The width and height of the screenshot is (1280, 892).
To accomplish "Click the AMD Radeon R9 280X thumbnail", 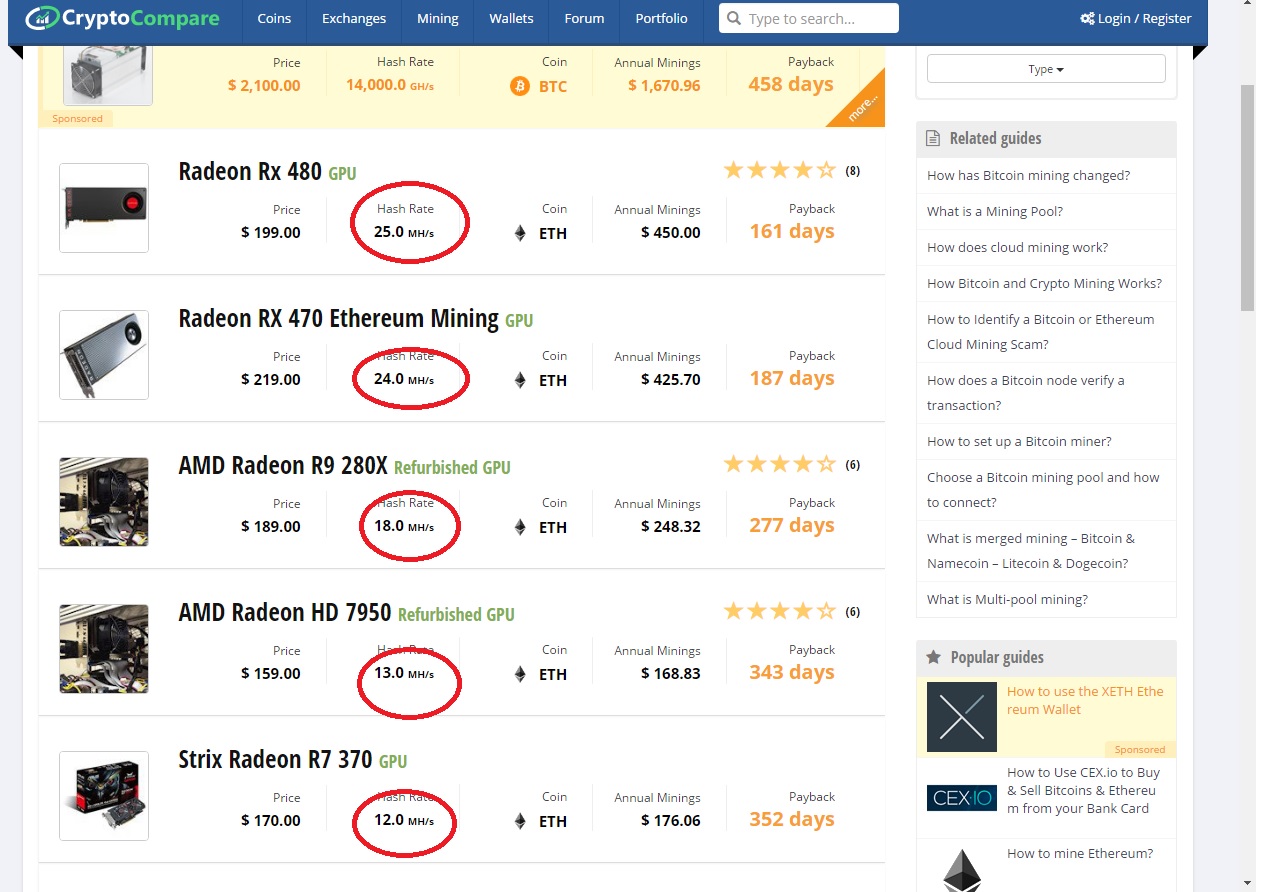I will pyautogui.click(x=104, y=502).
